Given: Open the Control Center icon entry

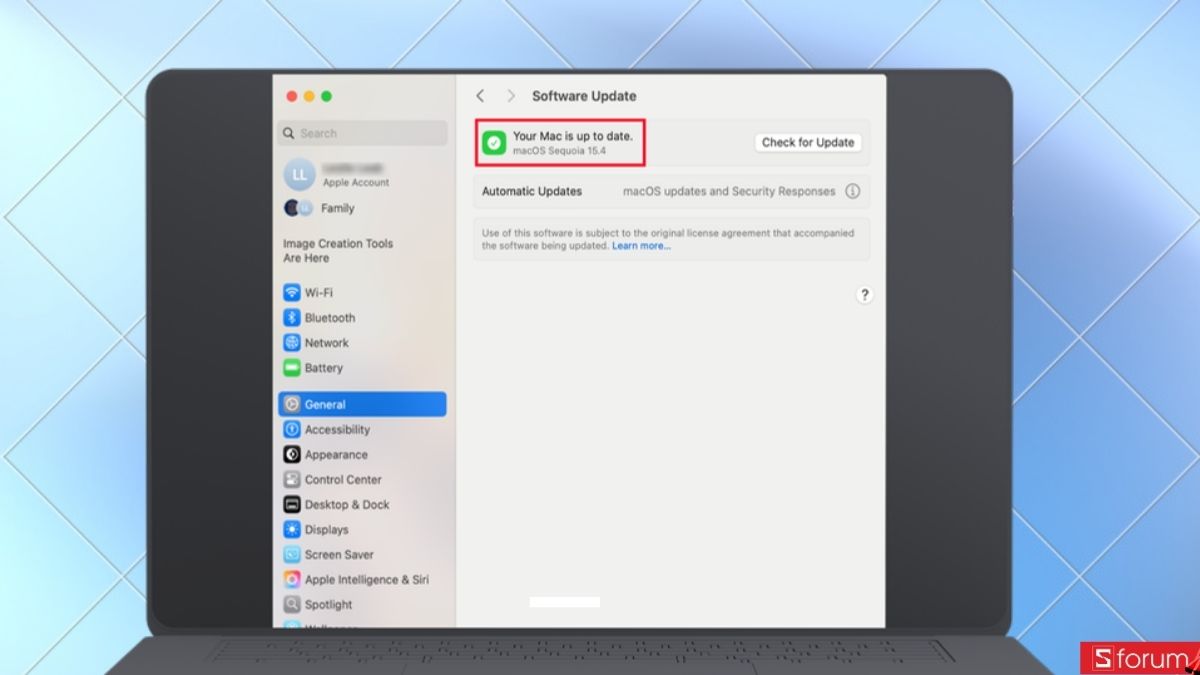Looking at the screenshot, I should point(291,479).
